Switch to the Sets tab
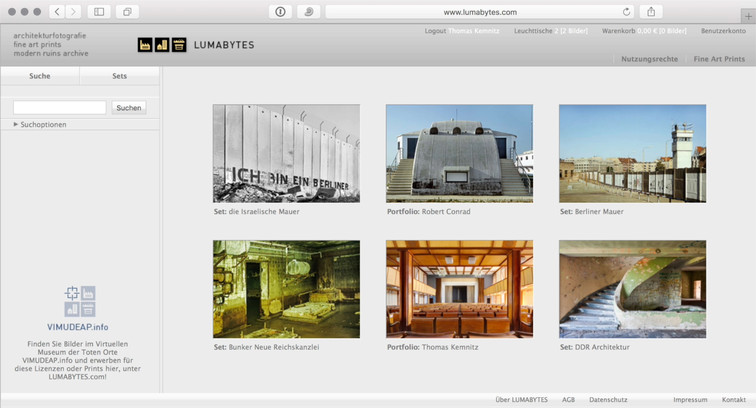 tap(119, 76)
